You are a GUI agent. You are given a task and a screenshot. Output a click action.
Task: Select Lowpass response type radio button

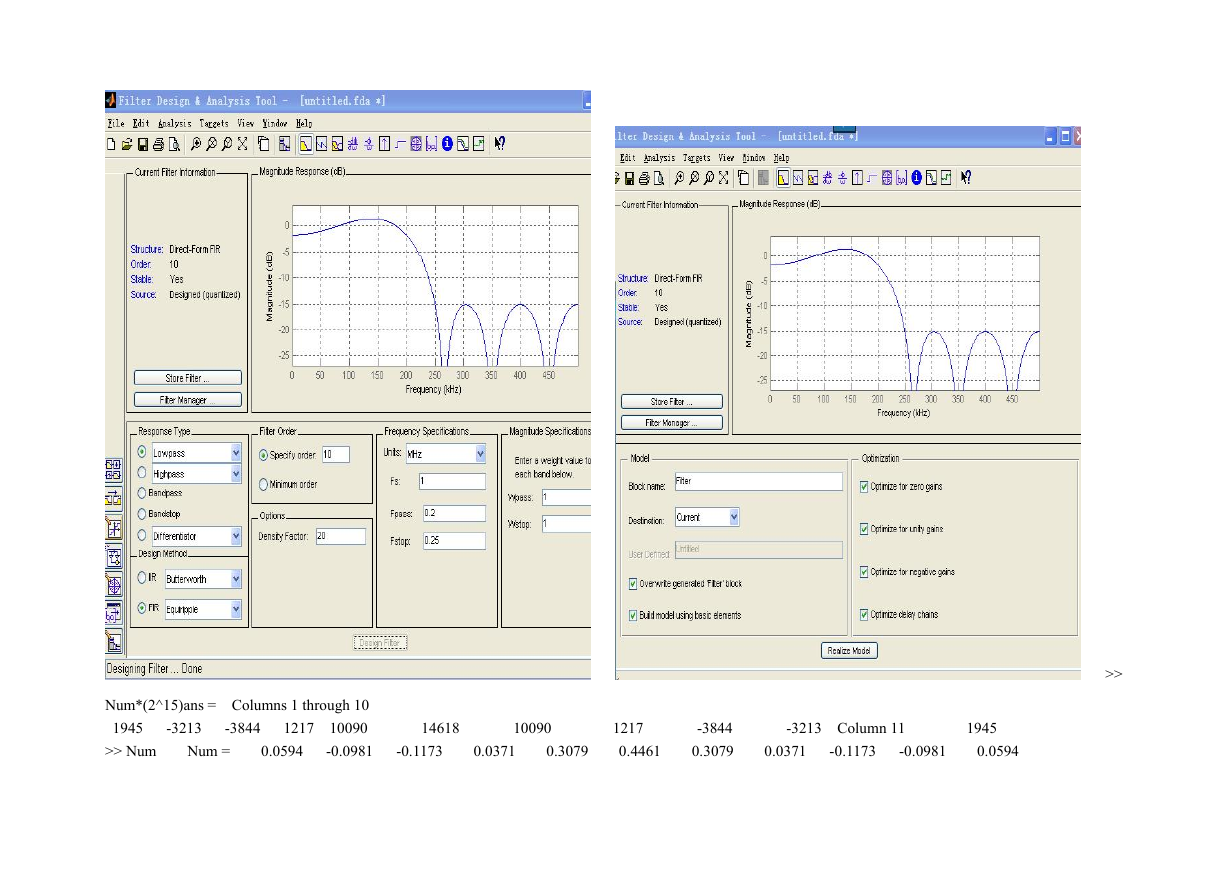(x=142, y=453)
